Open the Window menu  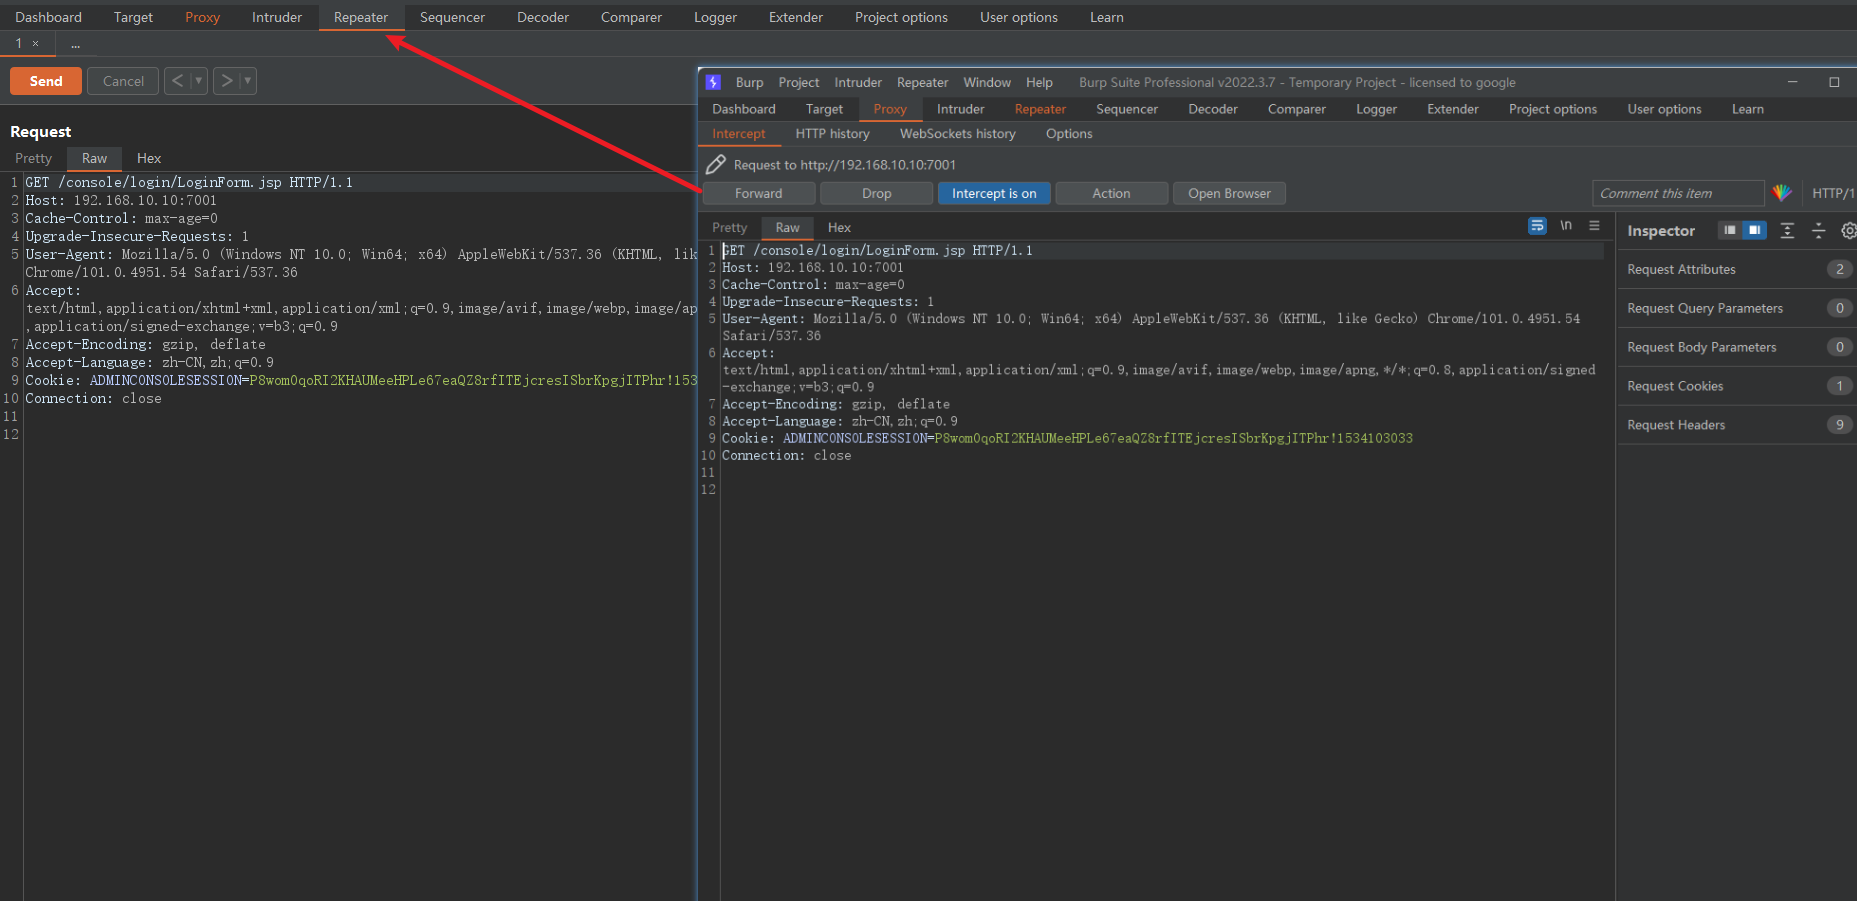click(x=987, y=82)
